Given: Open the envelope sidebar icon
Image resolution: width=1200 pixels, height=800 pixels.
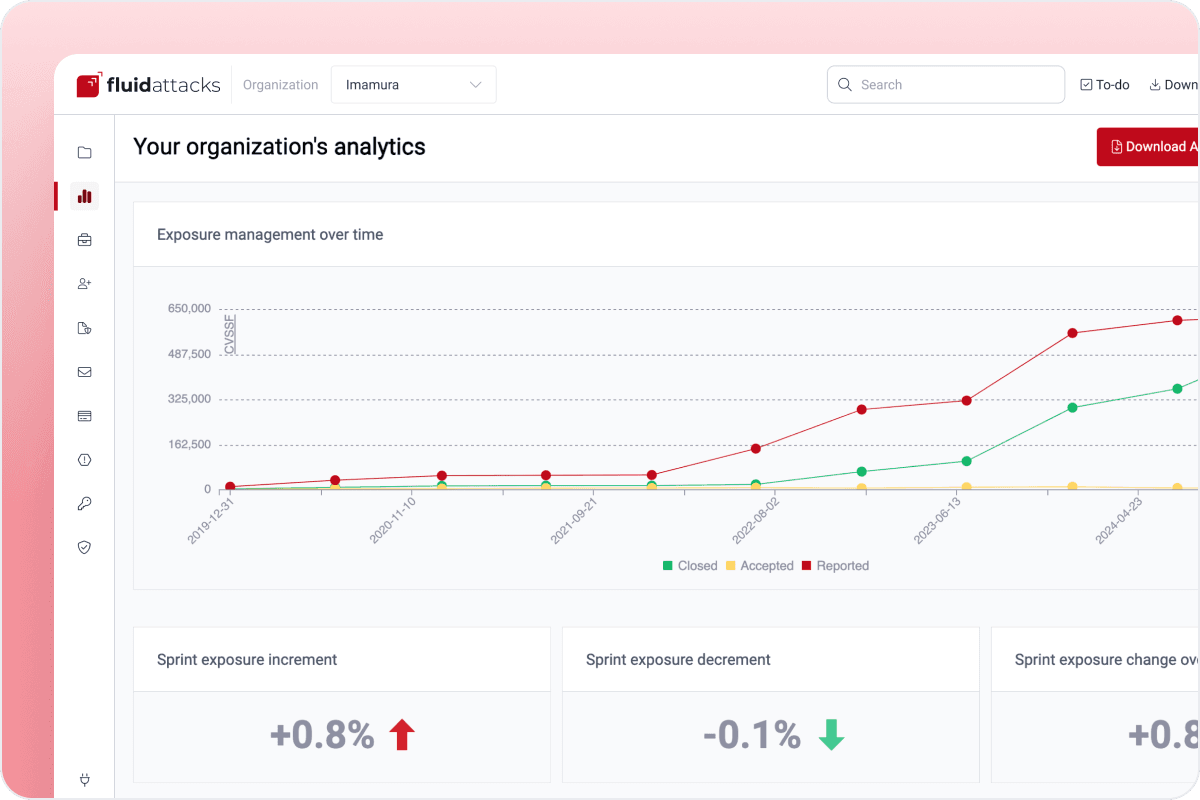Looking at the screenshot, I should click(x=84, y=372).
